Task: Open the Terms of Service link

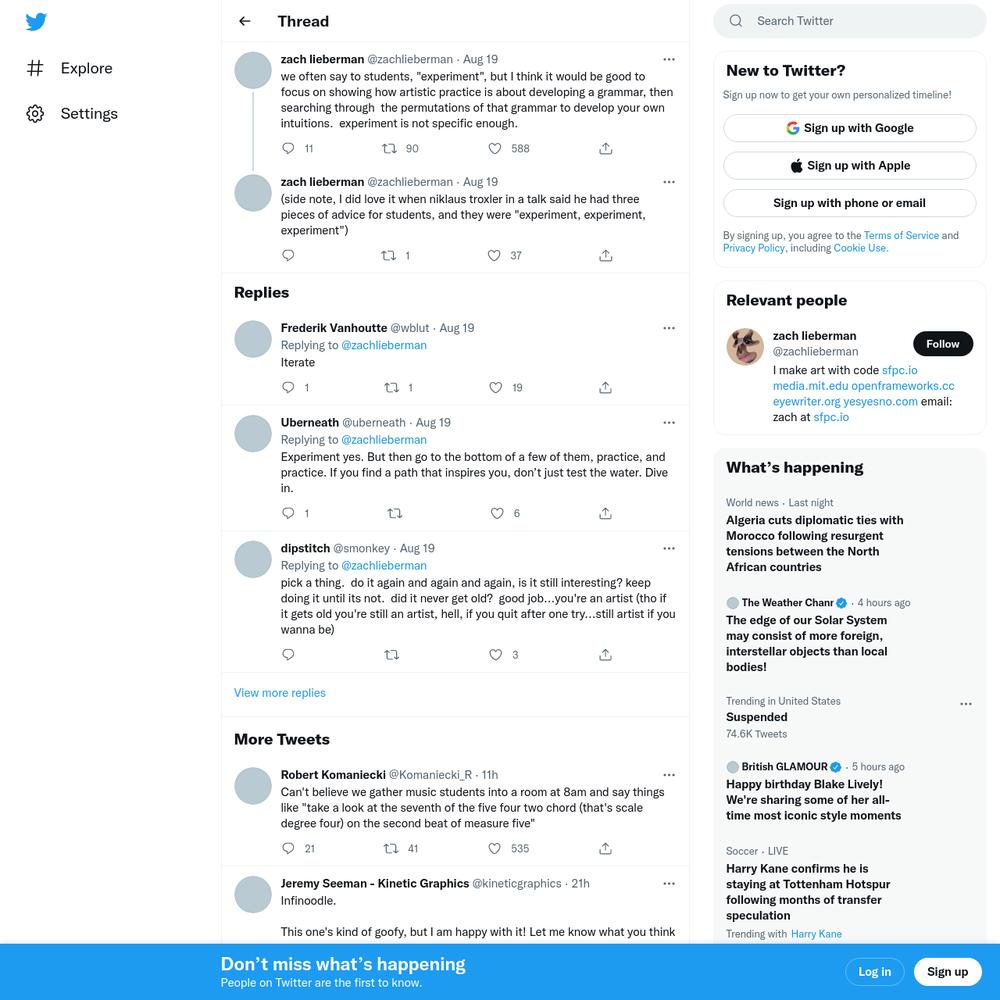Action: [901, 235]
